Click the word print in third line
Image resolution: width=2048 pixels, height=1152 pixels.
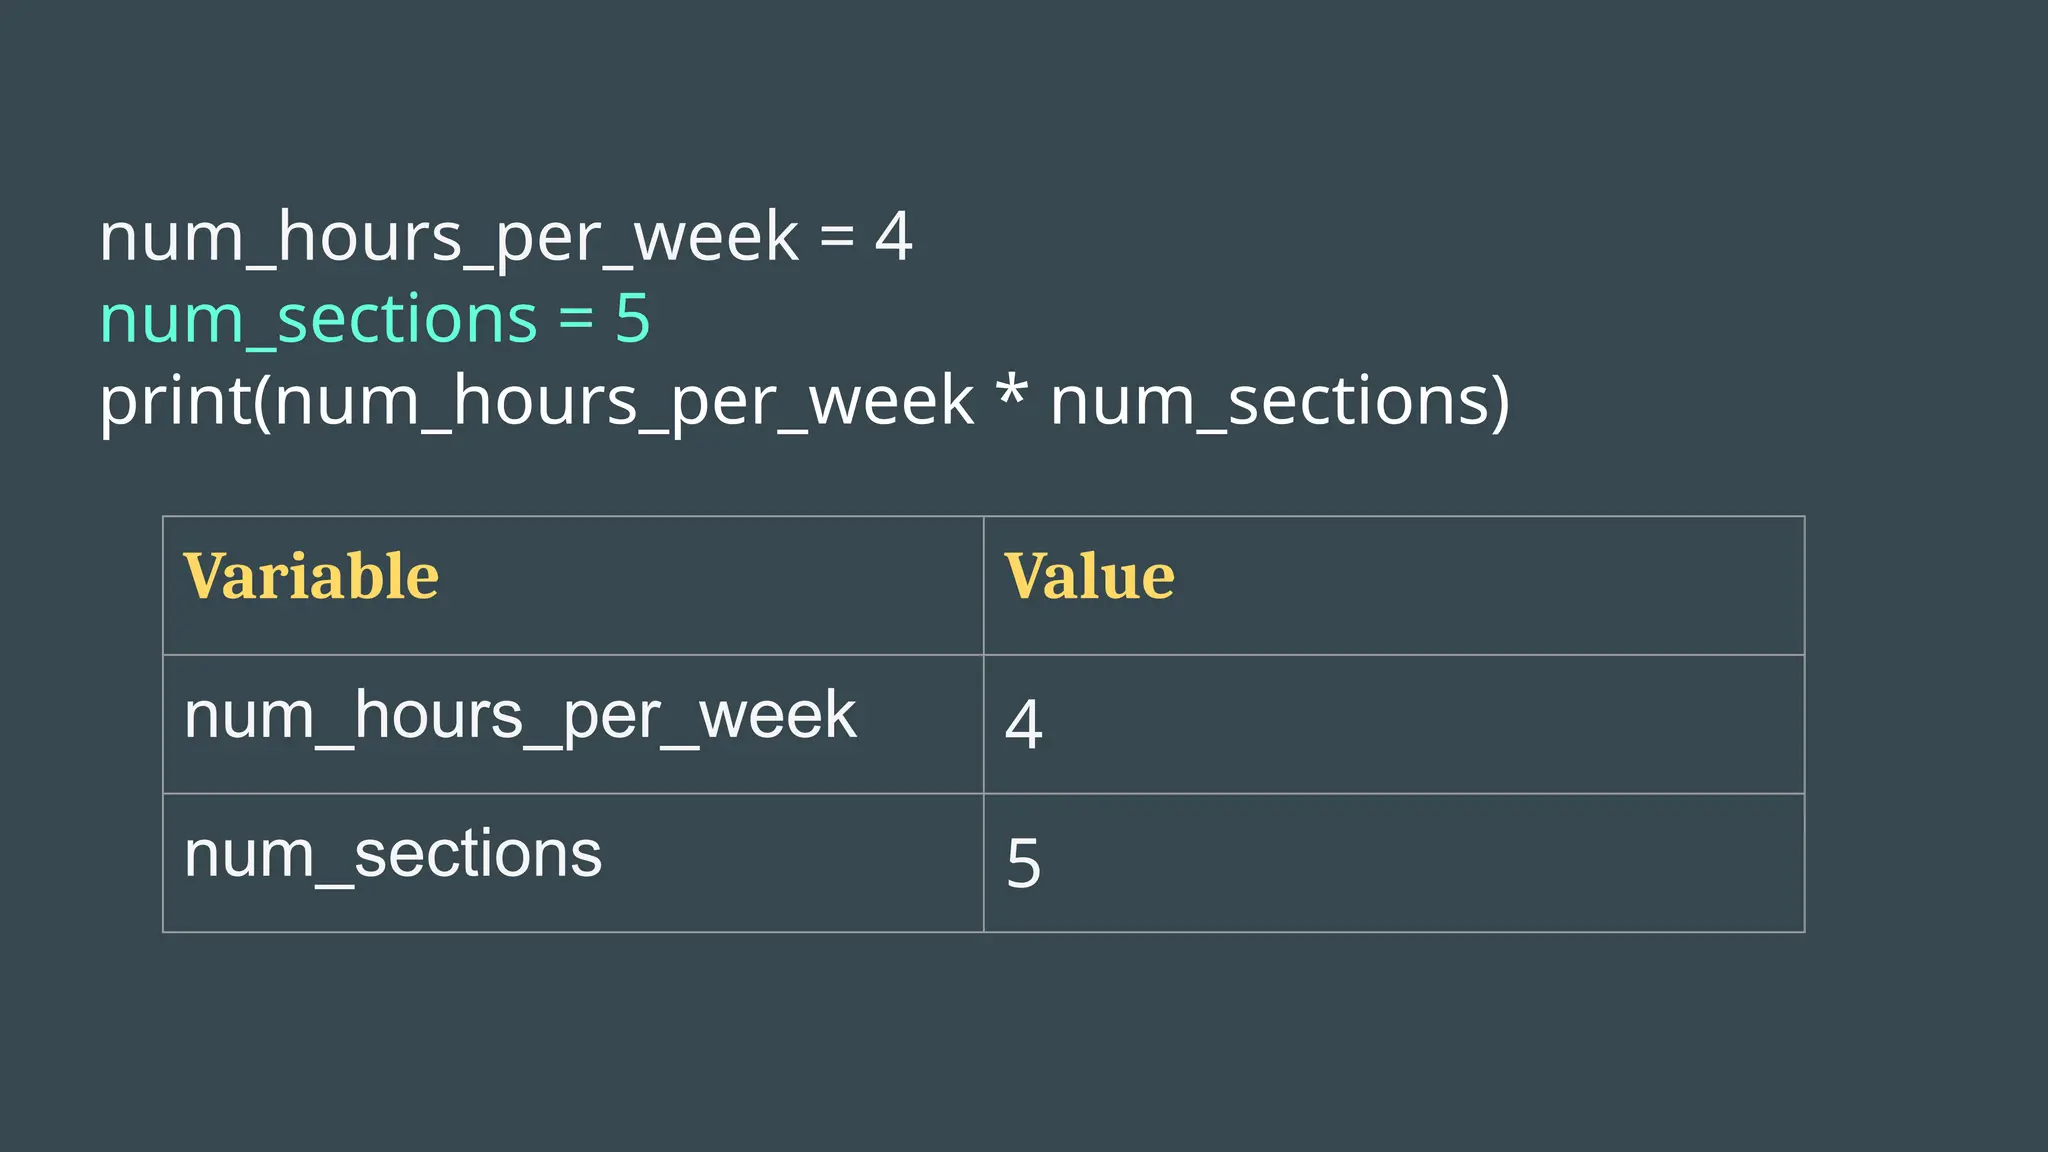coord(174,403)
